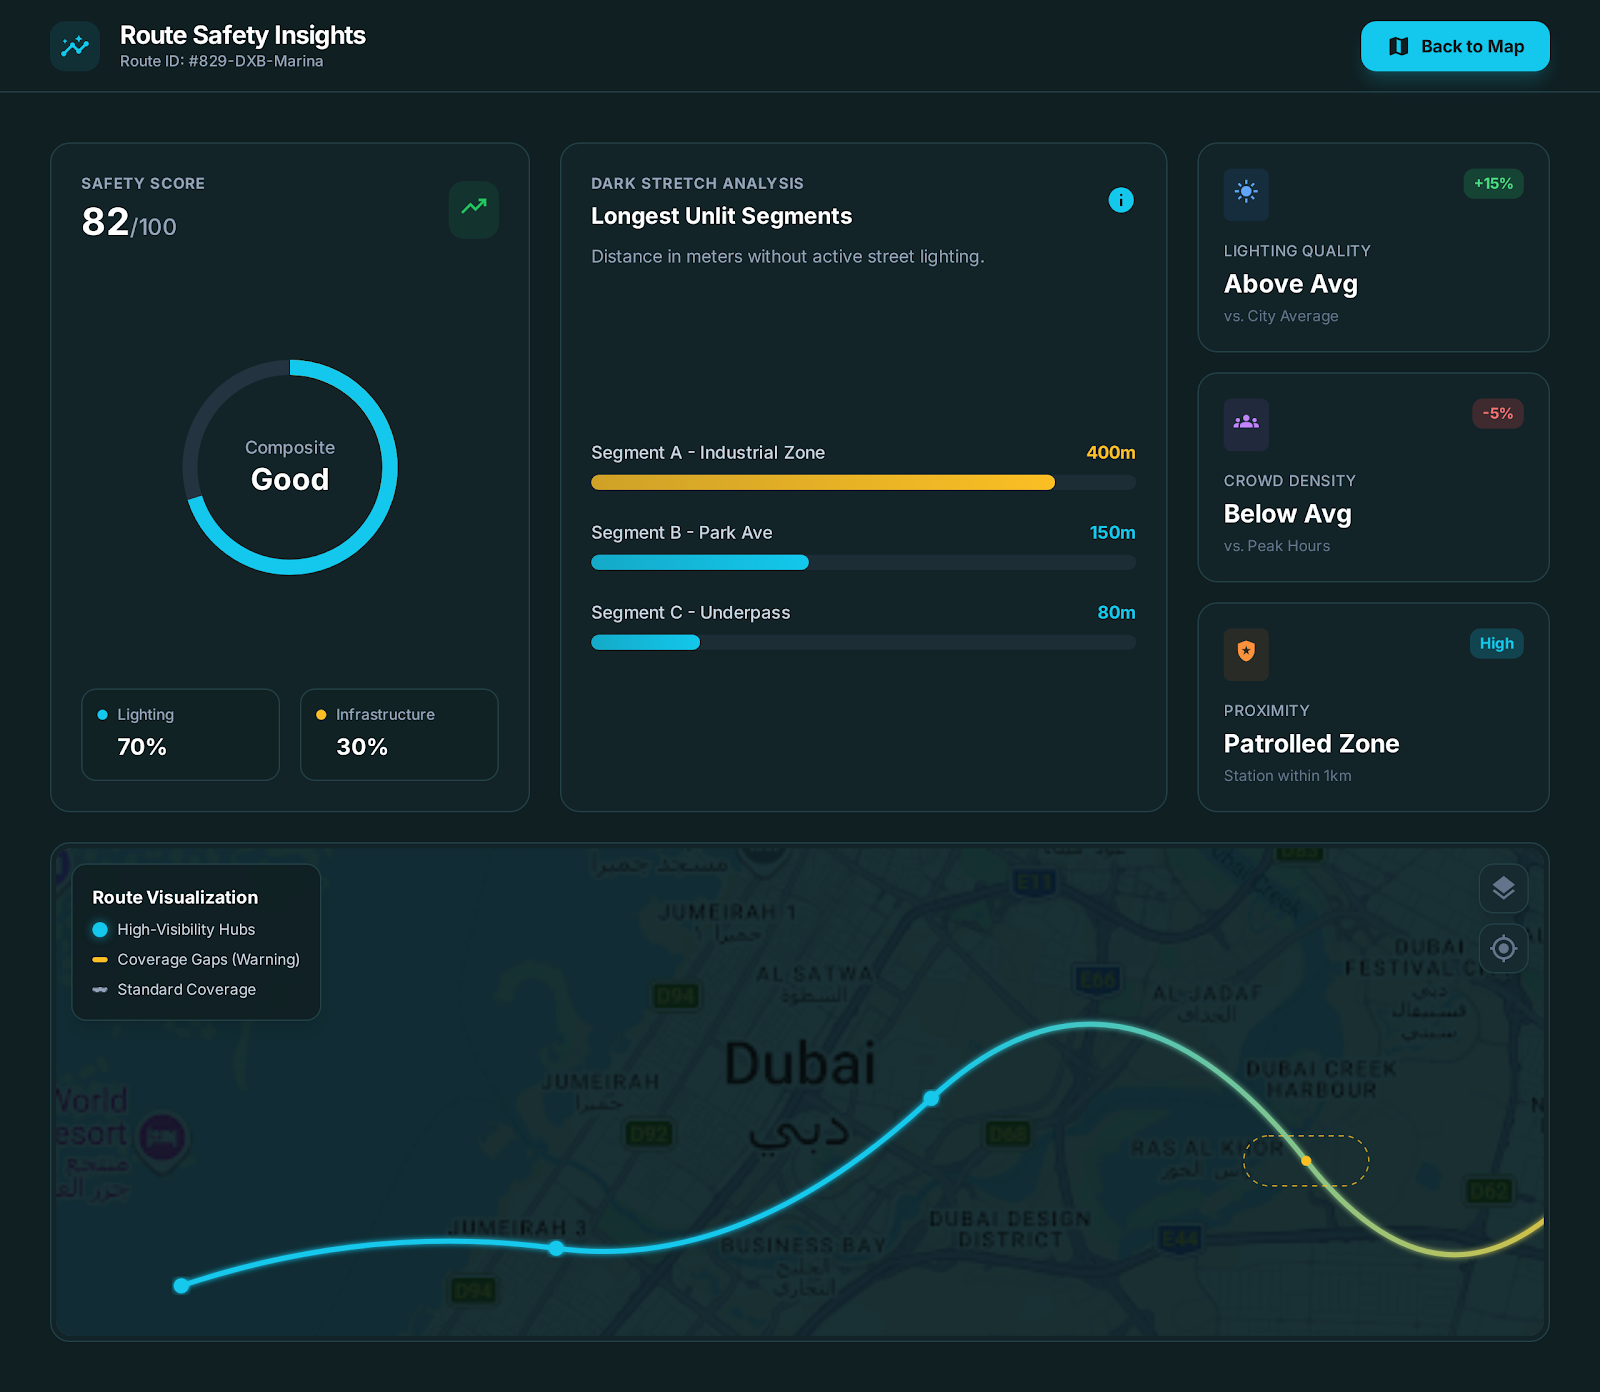Click the Segment B Park Ave bar
Viewport: 1600px width, 1392px height.
(x=863, y=562)
